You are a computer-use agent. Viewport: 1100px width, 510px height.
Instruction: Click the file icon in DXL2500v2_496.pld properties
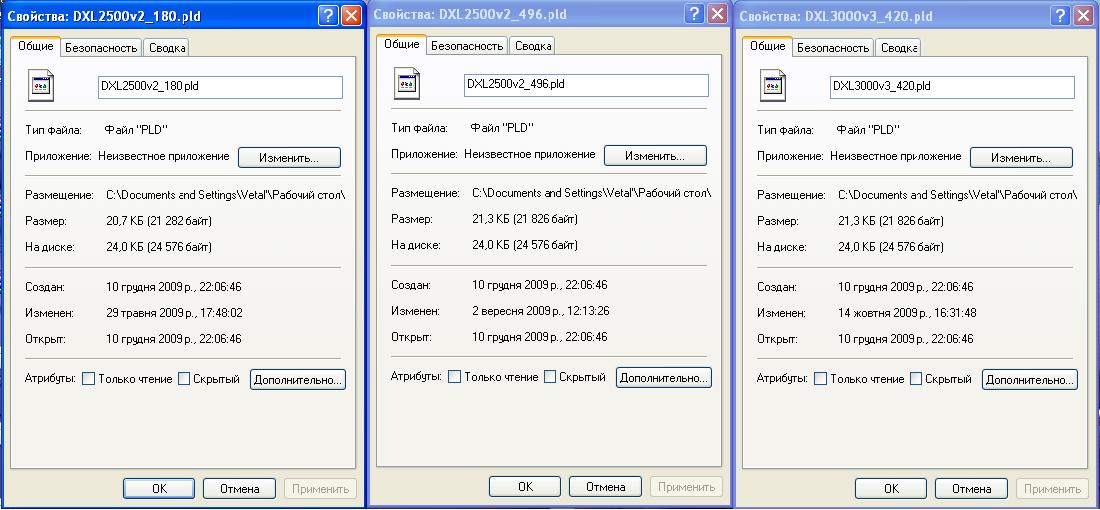pos(407,85)
